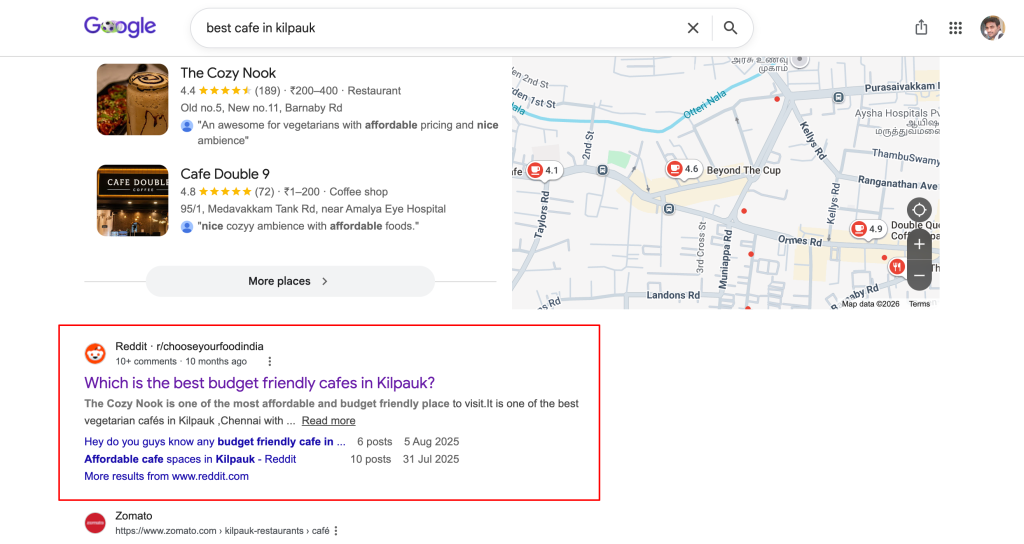1024x544 pixels.
Task: Click bus stop icon near 2nd St
Action: click(x=603, y=170)
